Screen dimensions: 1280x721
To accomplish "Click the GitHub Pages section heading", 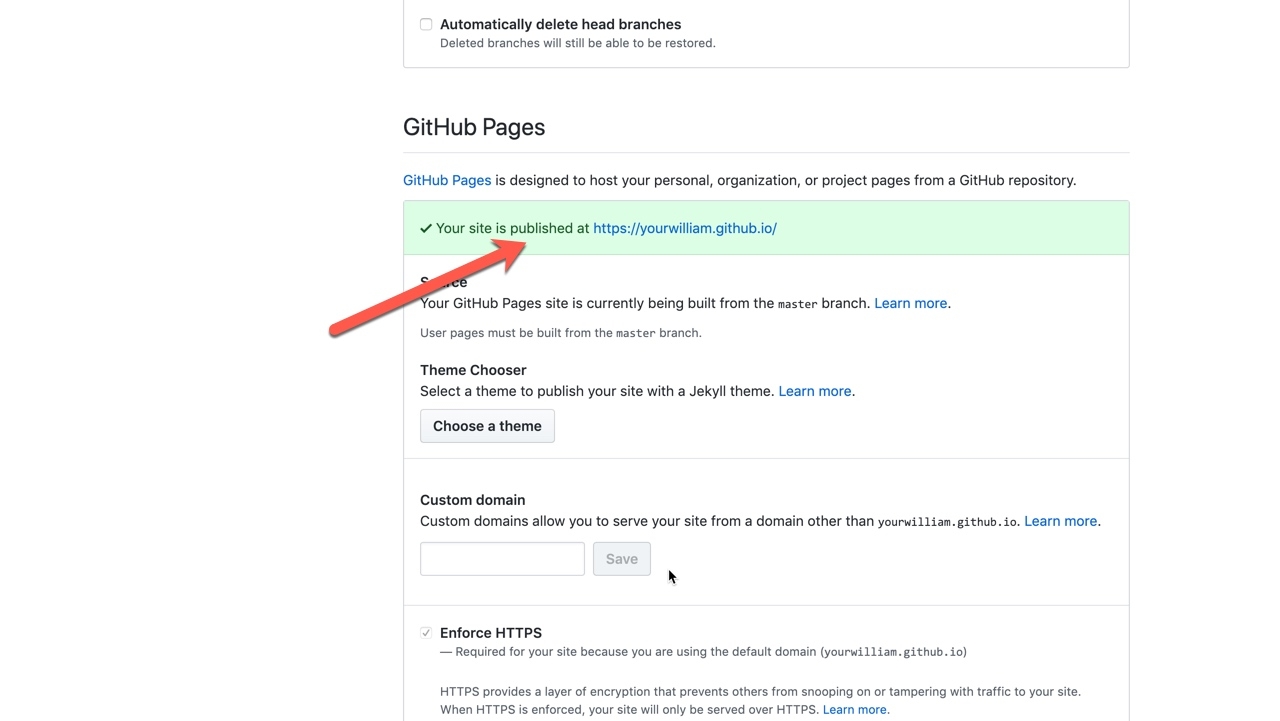I will point(474,127).
